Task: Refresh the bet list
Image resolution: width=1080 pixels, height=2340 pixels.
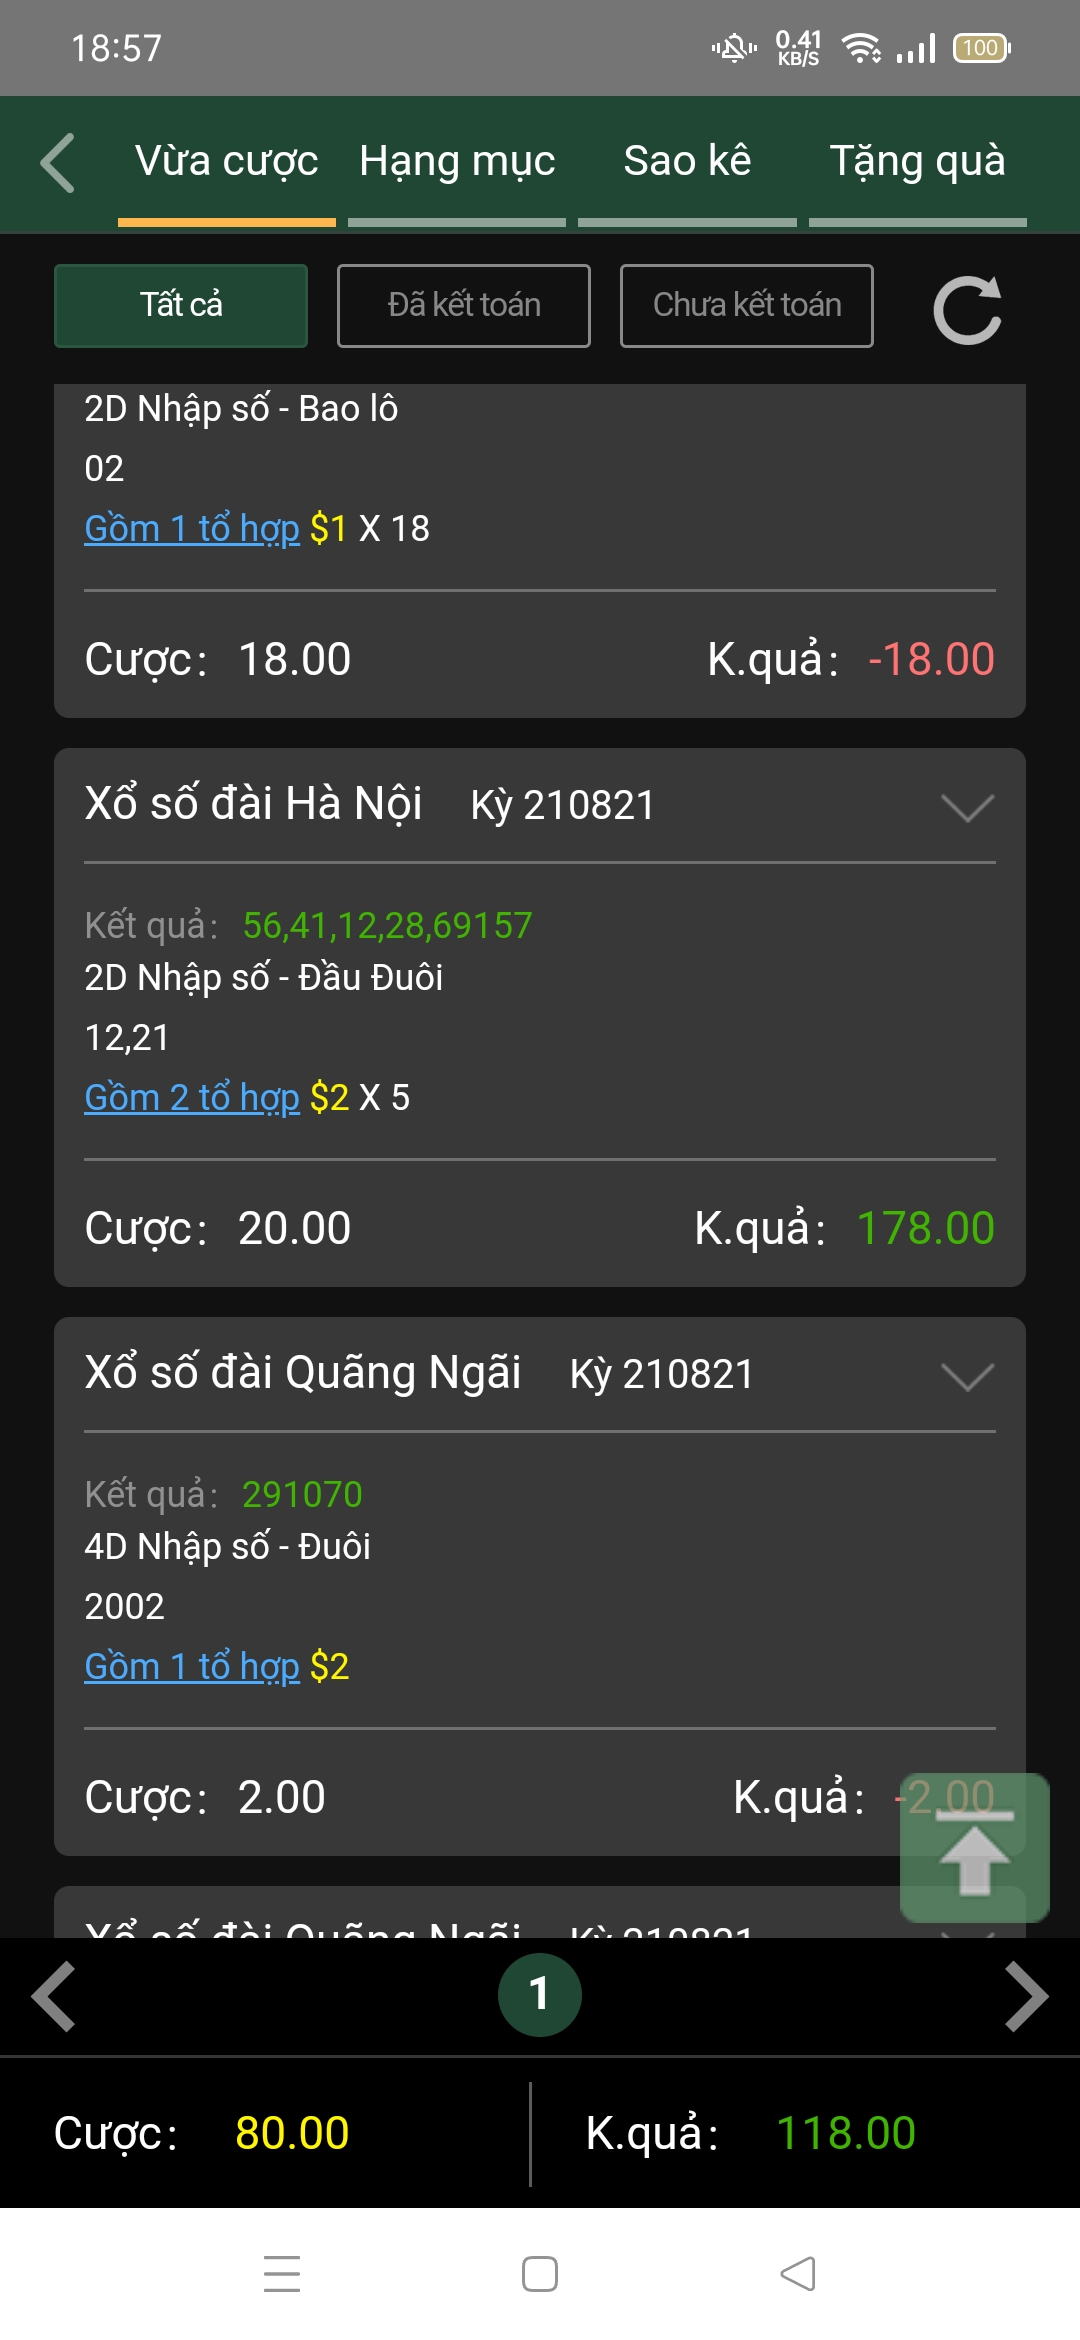Action: 967,309
